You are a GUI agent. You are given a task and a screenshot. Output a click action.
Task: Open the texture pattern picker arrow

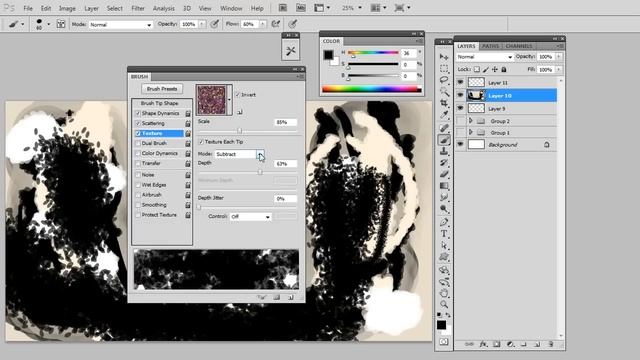pos(229,100)
